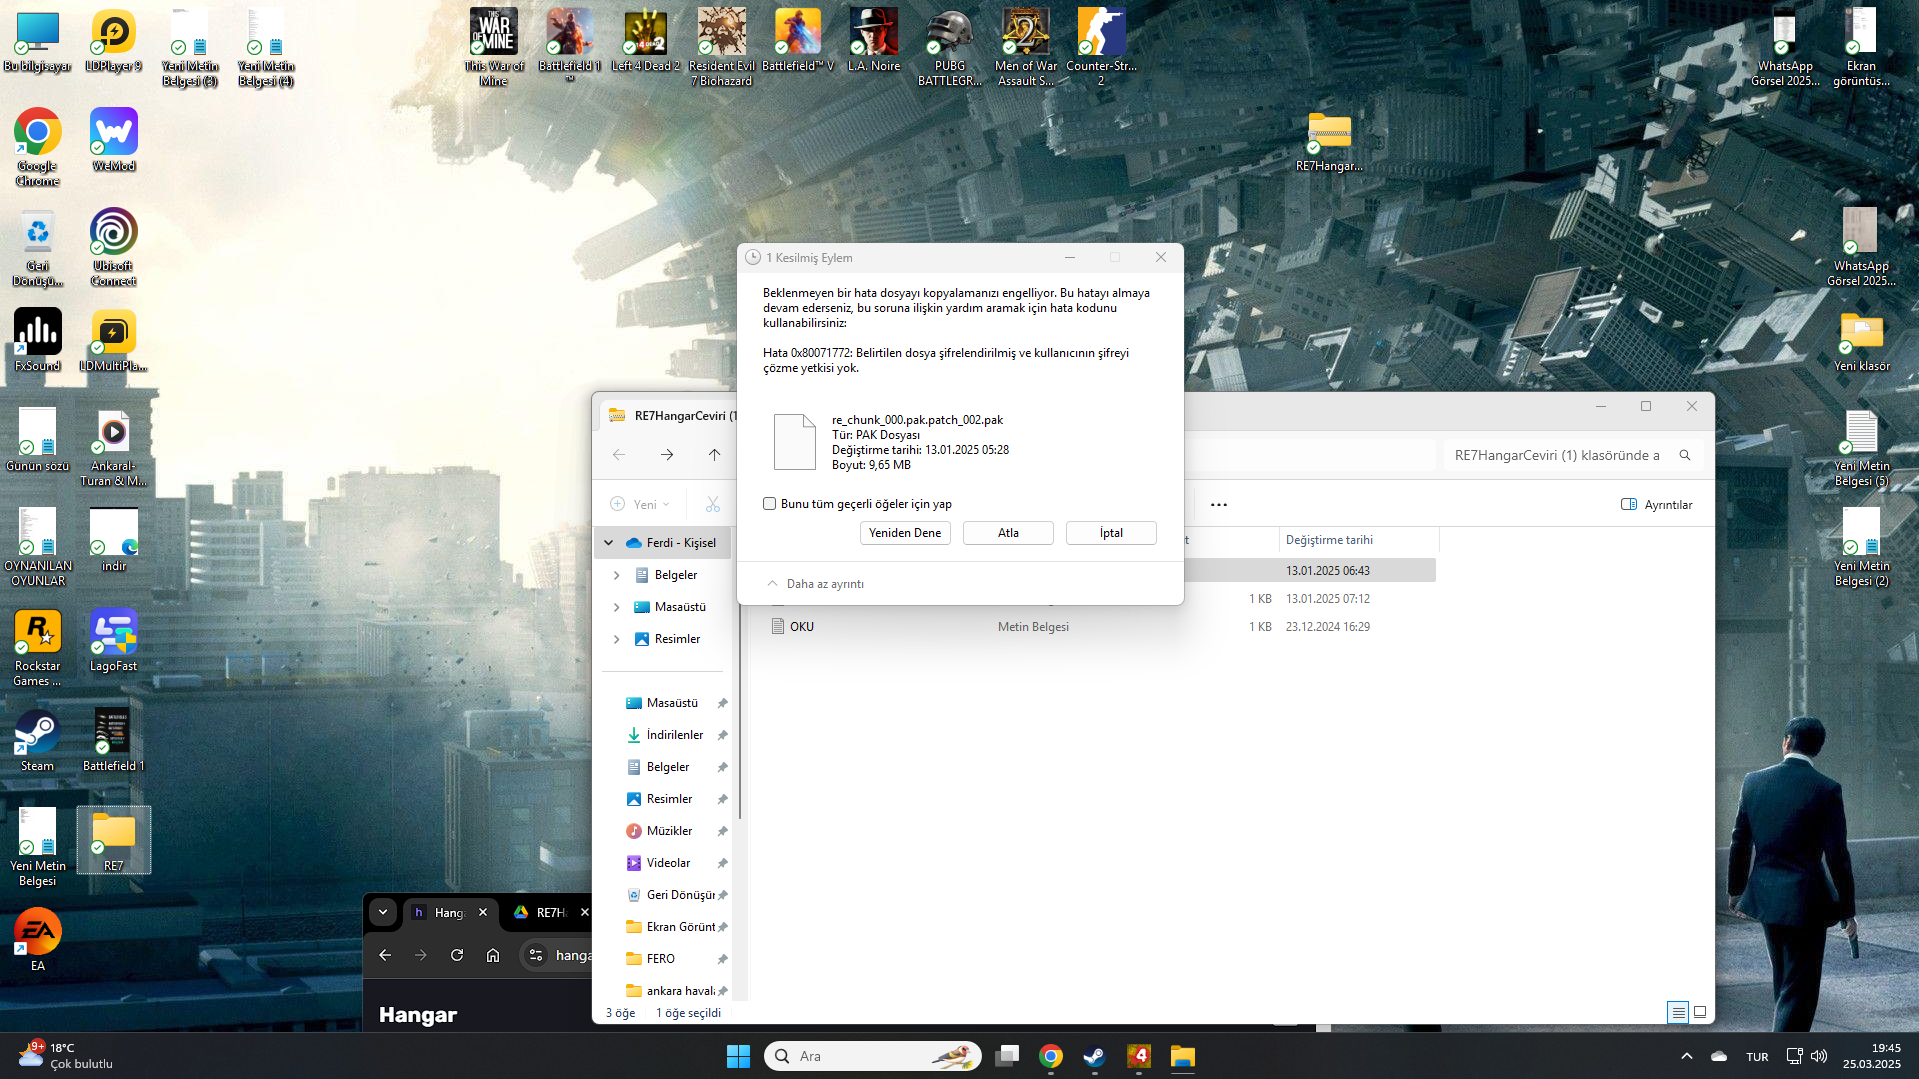Image resolution: width=1919 pixels, height=1079 pixels.
Task: Expand the Belgeler tree node
Action: pyautogui.click(x=616, y=575)
